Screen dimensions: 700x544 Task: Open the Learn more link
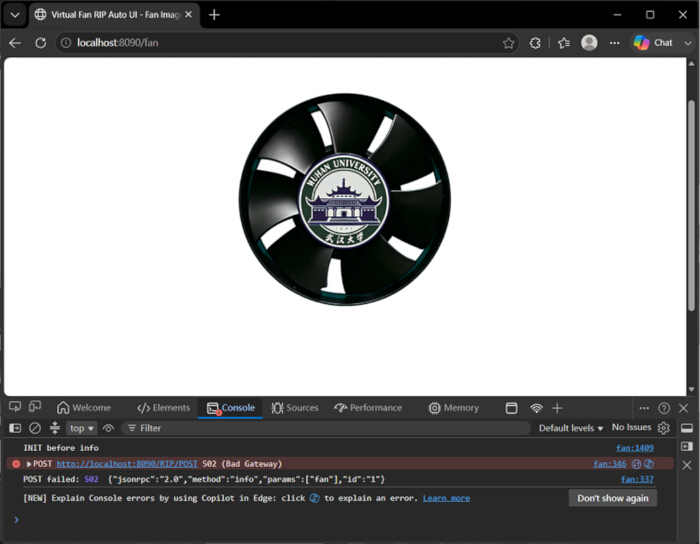point(446,498)
